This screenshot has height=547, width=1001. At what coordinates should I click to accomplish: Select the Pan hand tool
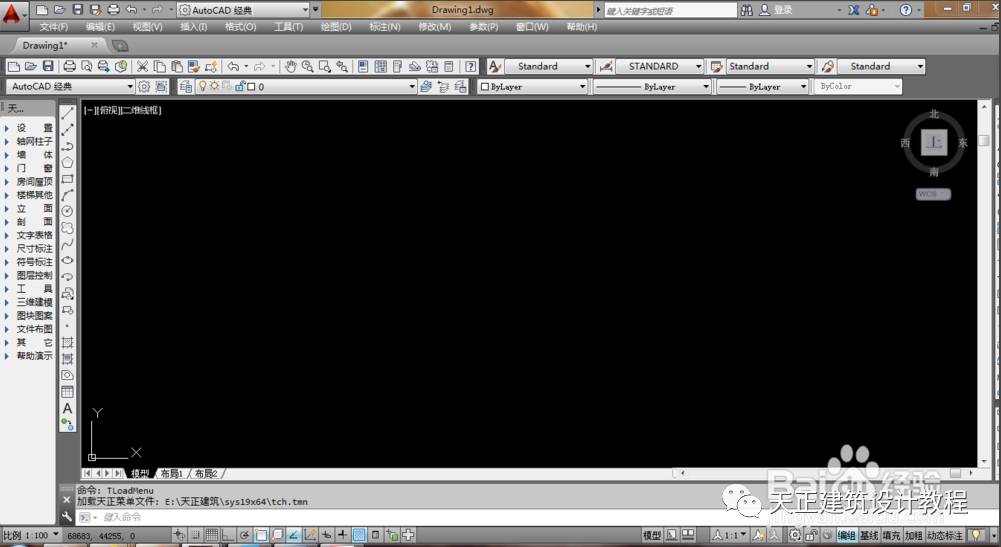(290, 66)
